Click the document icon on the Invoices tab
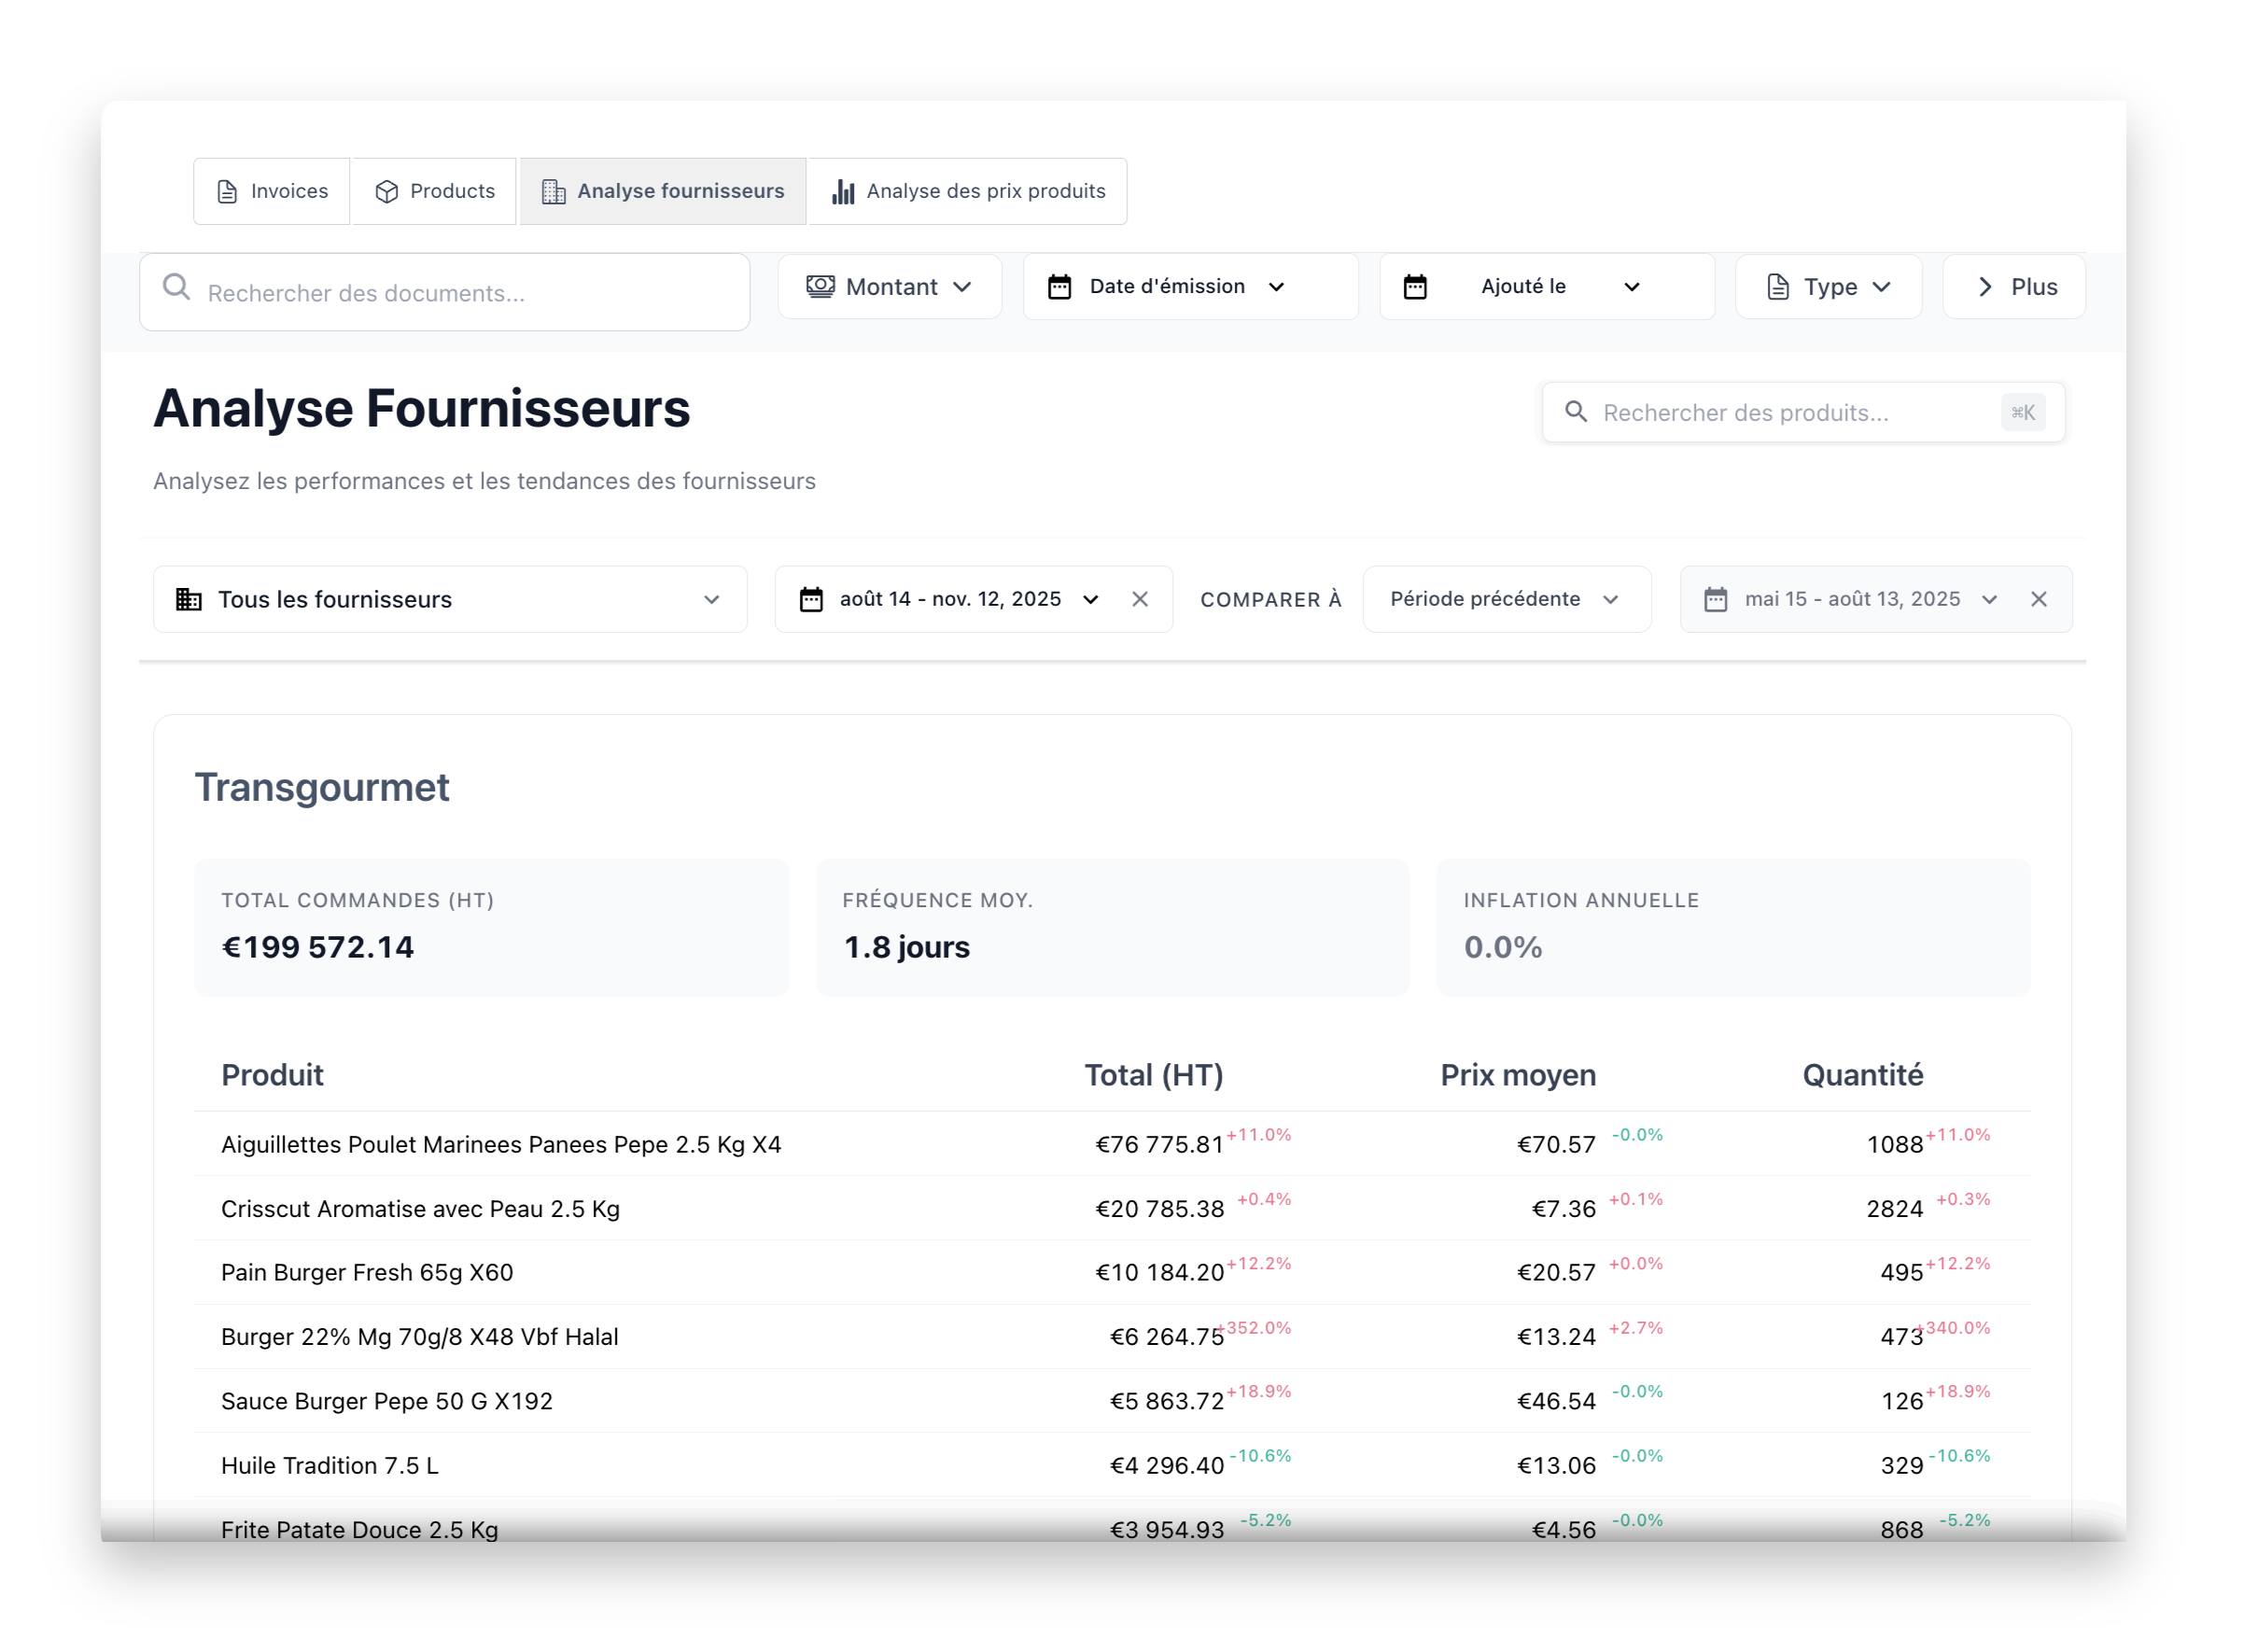The height and width of the screenshot is (1652, 2257). pyautogui.click(x=225, y=190)
